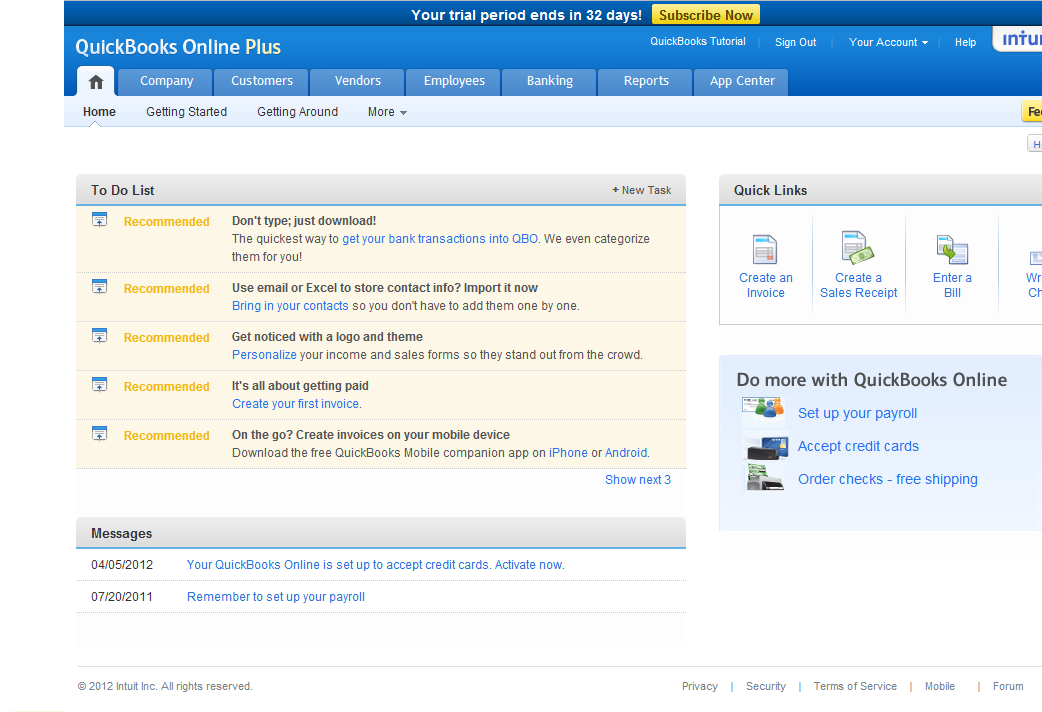Viewport: 1042px width, 712px height.
Task: Click the 'Accept credit cards' link
Action: click(858, 446)
